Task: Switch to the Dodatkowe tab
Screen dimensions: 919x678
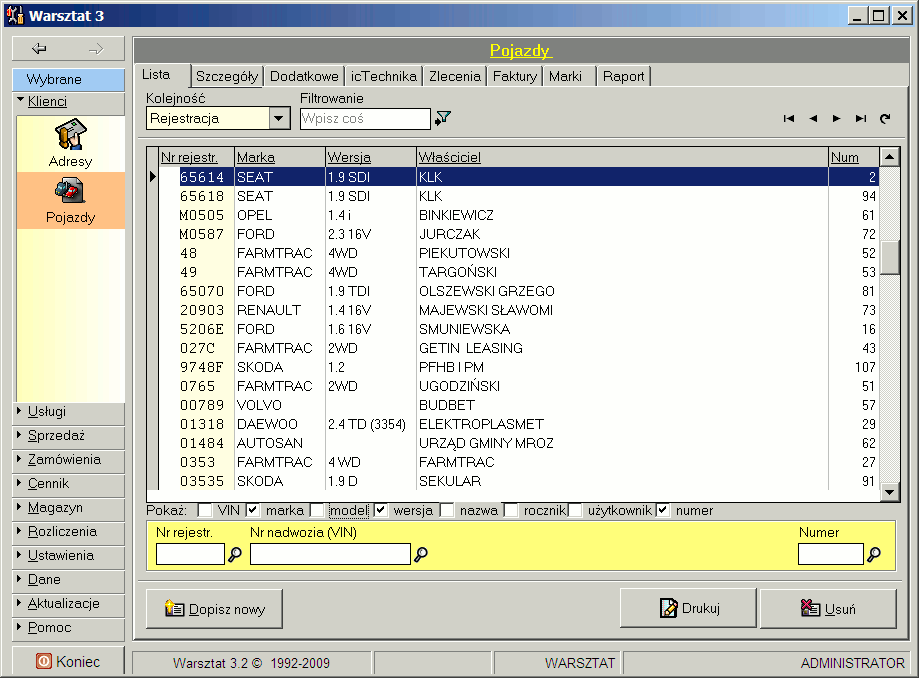Action: click(304, 76)
